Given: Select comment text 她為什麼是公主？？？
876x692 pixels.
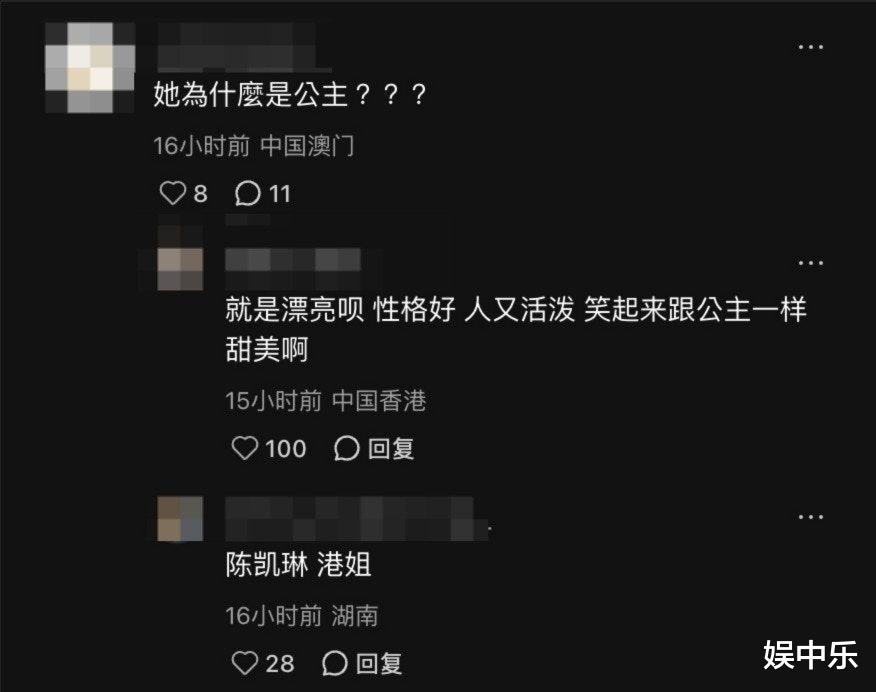Looking at the screenshot, I should (x=290, y=94).
